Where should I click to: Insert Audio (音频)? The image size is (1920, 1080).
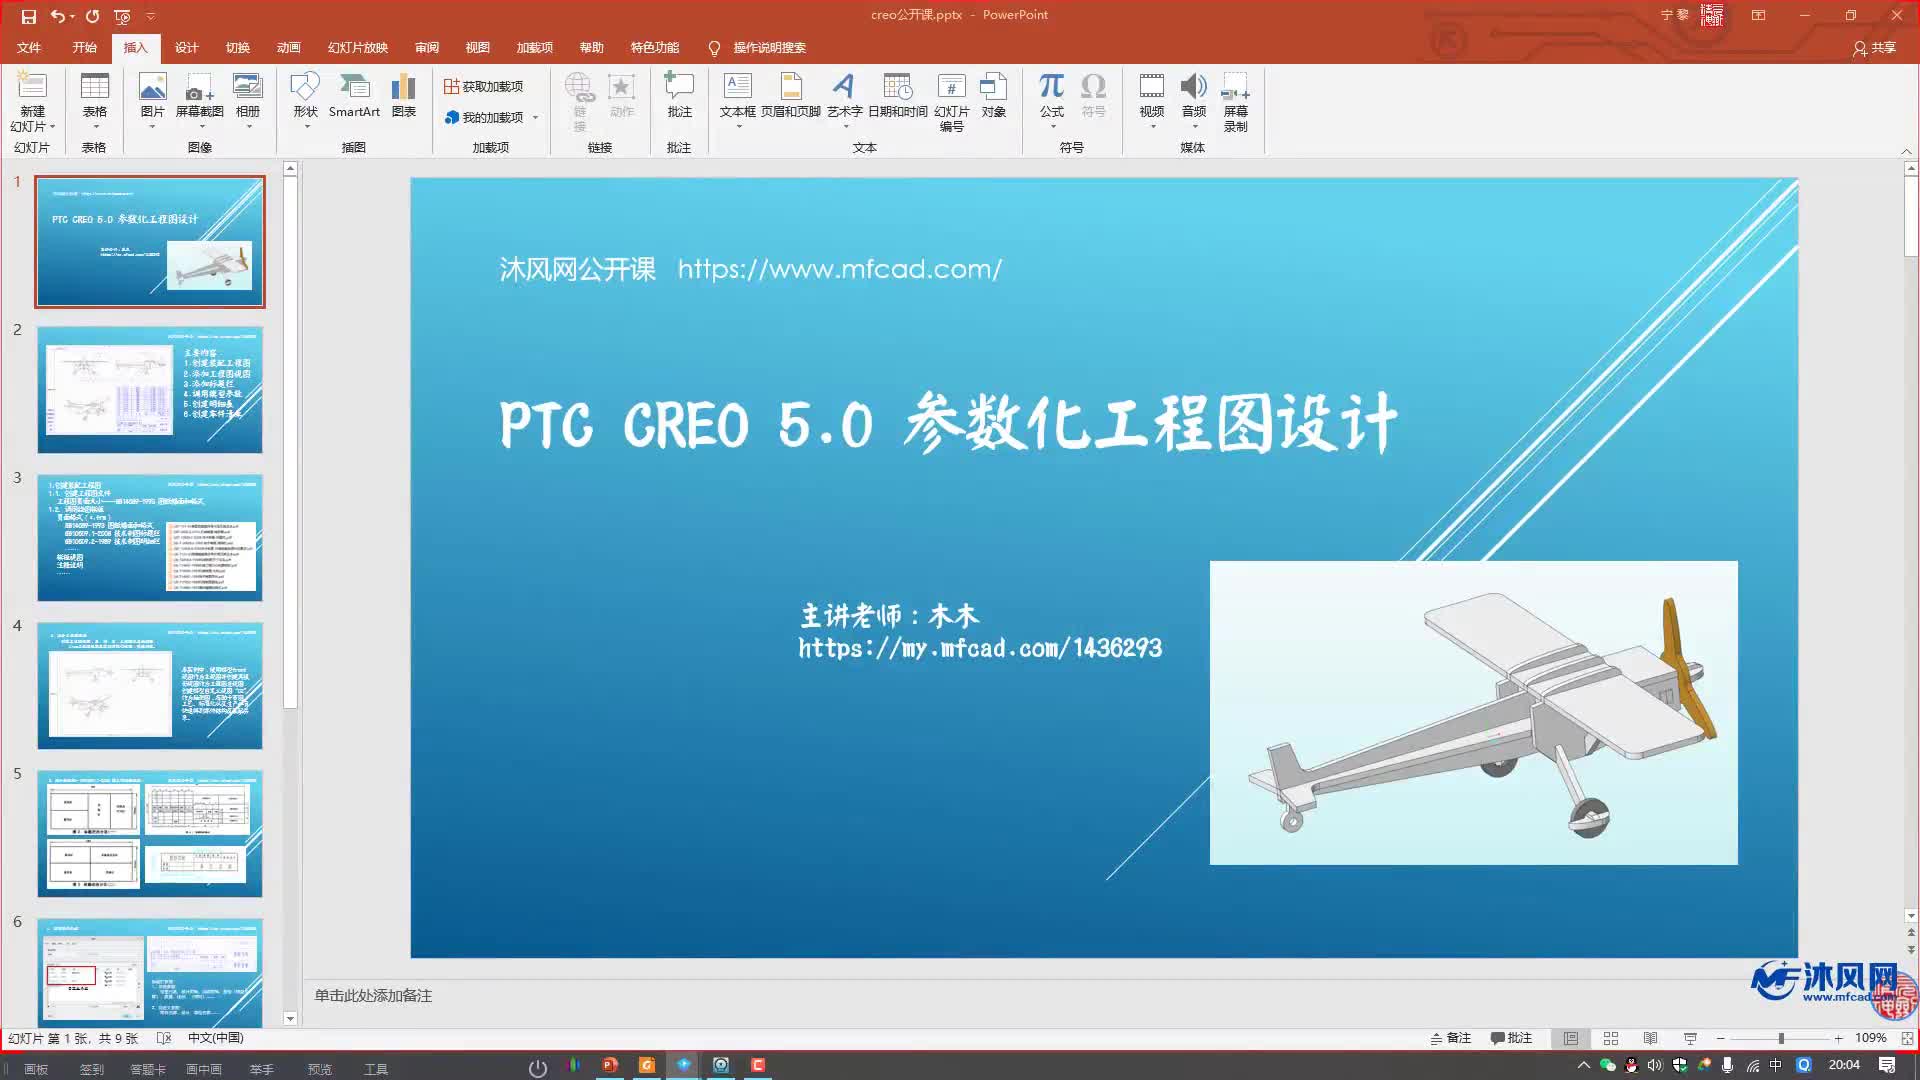[x=1194, y=102]
